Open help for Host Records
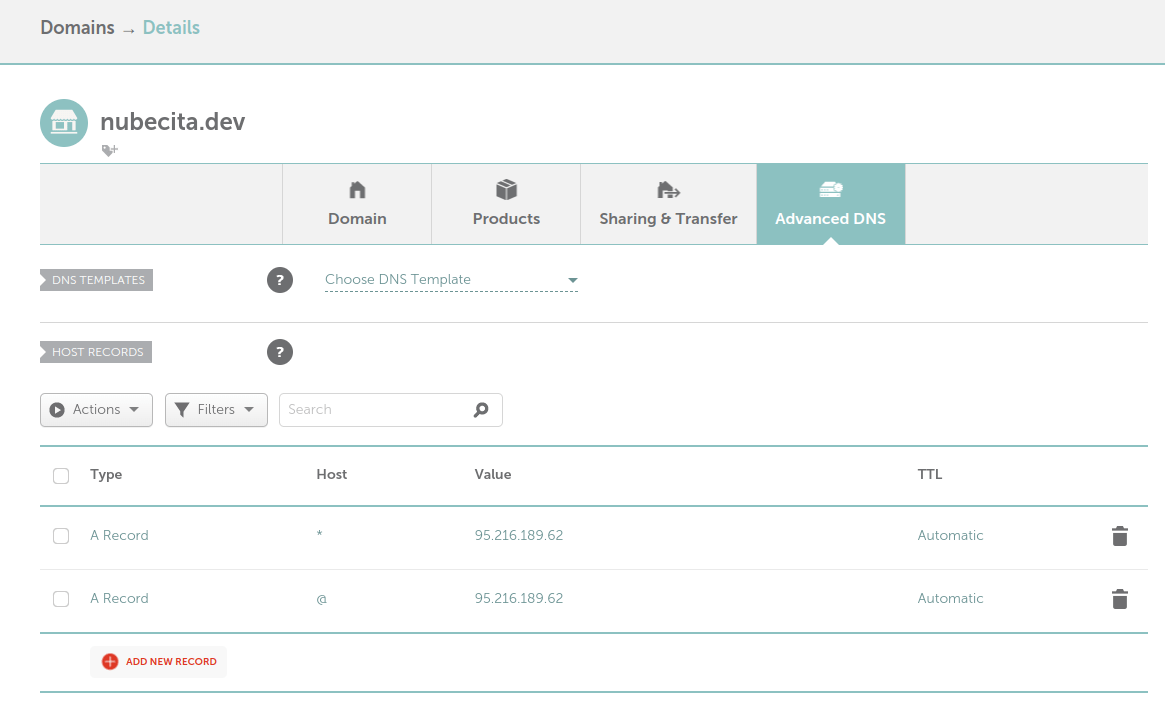This screenshot has width=1165, height=714. point(280,352)
